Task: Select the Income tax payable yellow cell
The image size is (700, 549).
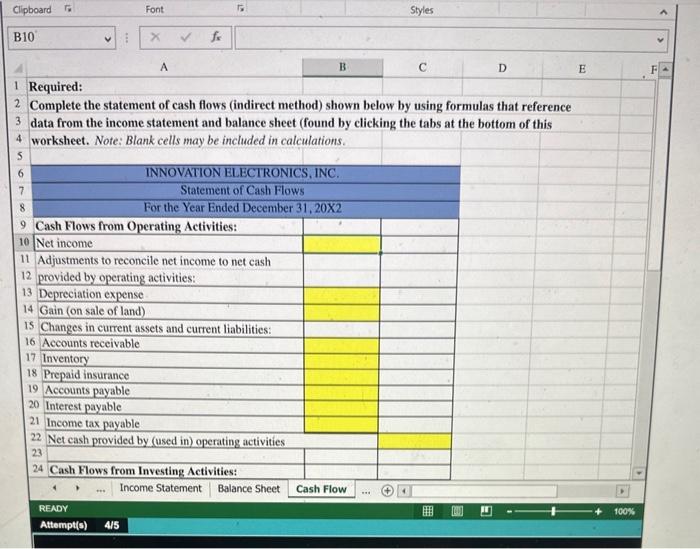Action: (341, 424)
